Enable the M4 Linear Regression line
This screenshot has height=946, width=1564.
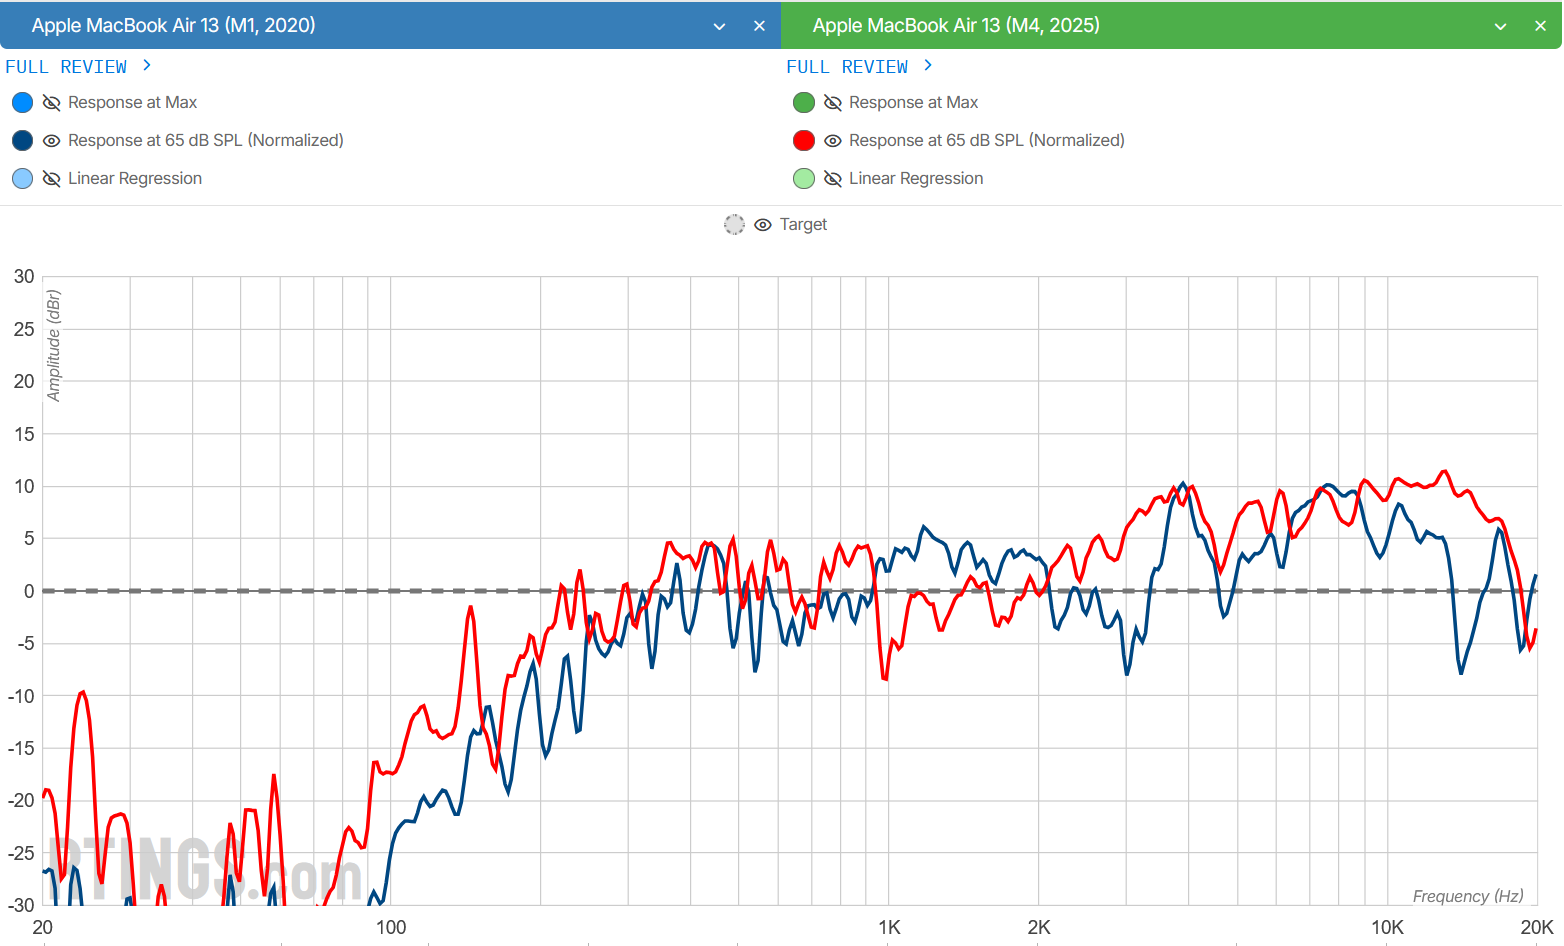pos(833,179)
